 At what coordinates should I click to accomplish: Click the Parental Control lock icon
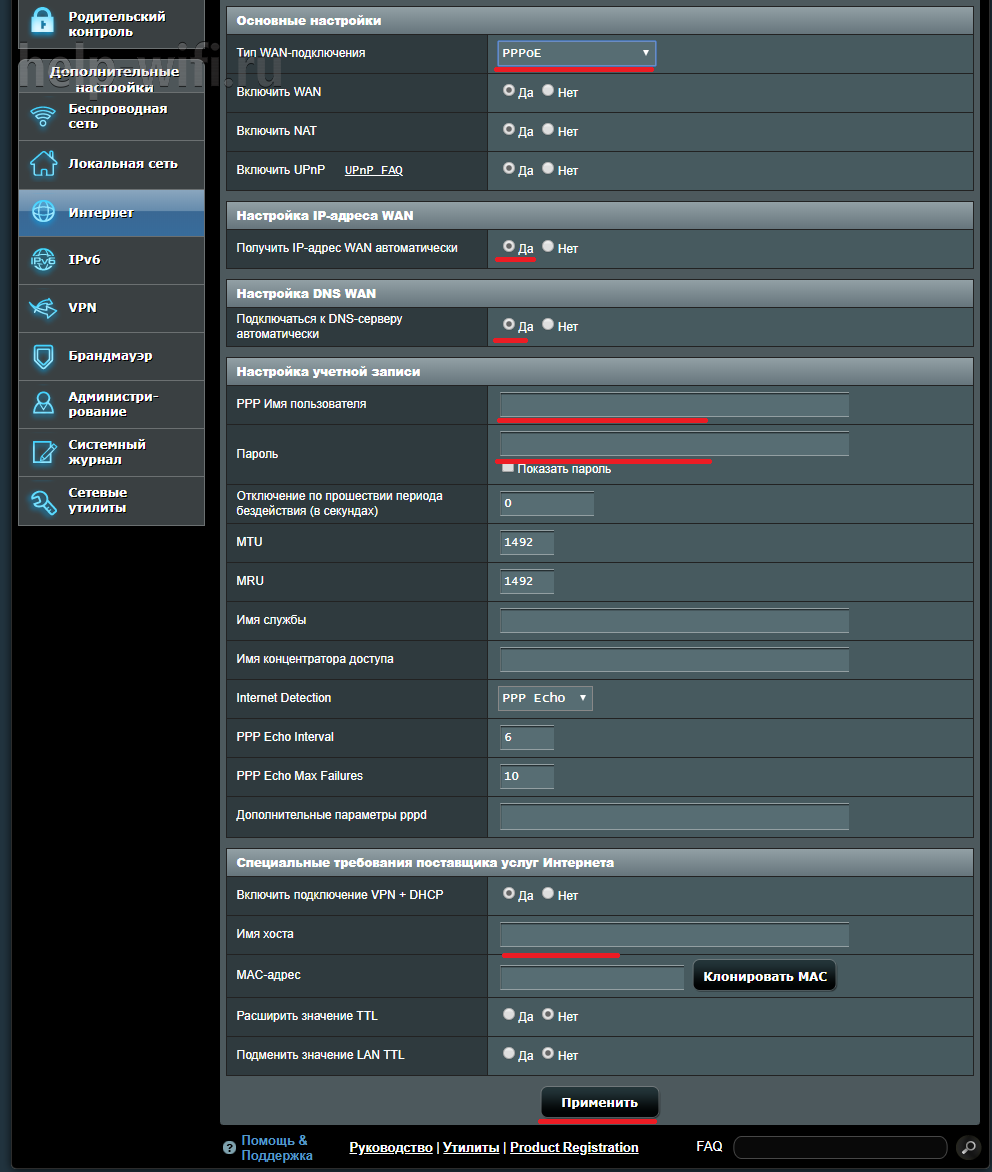42,22
